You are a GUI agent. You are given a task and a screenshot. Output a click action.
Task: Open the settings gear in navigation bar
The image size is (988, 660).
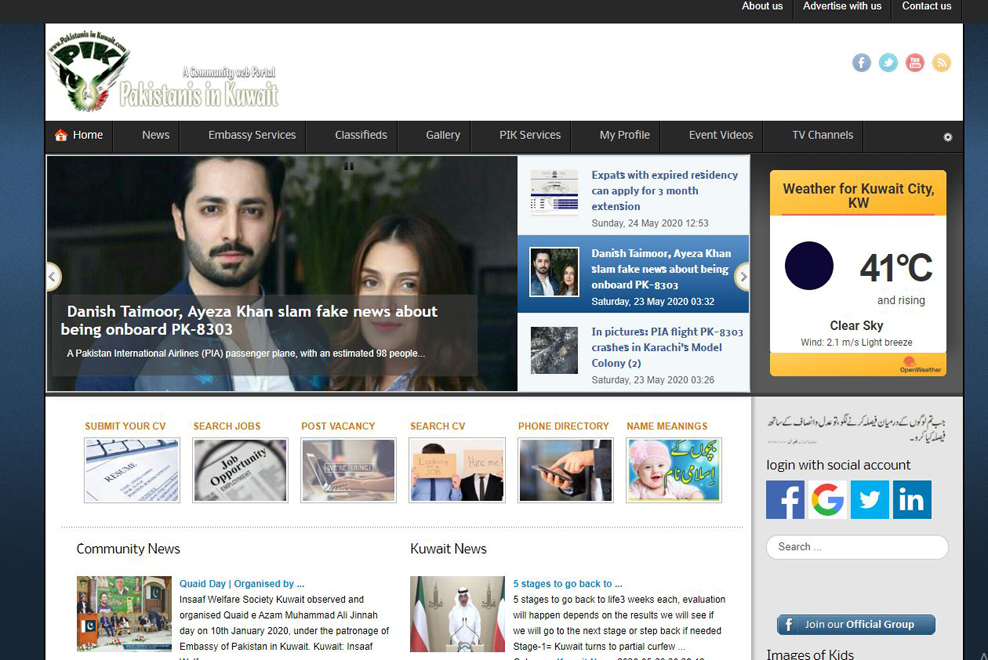[x=948, y=137]
